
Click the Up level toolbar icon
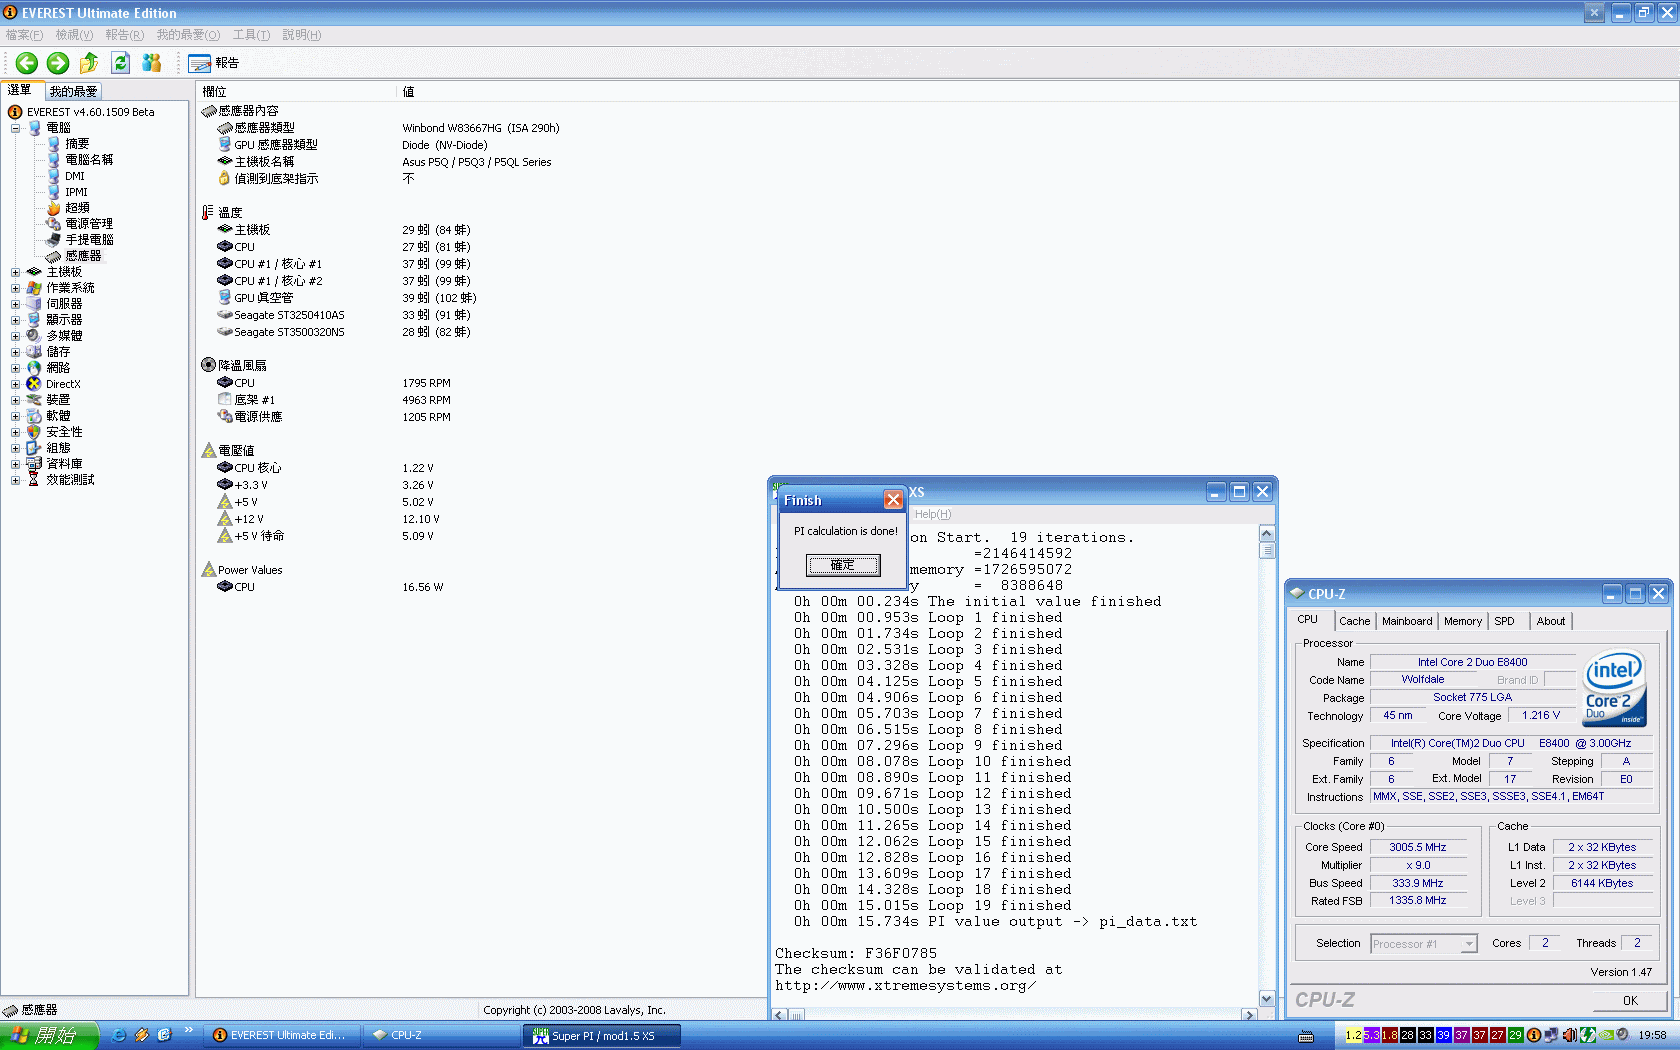pos(89,63)
